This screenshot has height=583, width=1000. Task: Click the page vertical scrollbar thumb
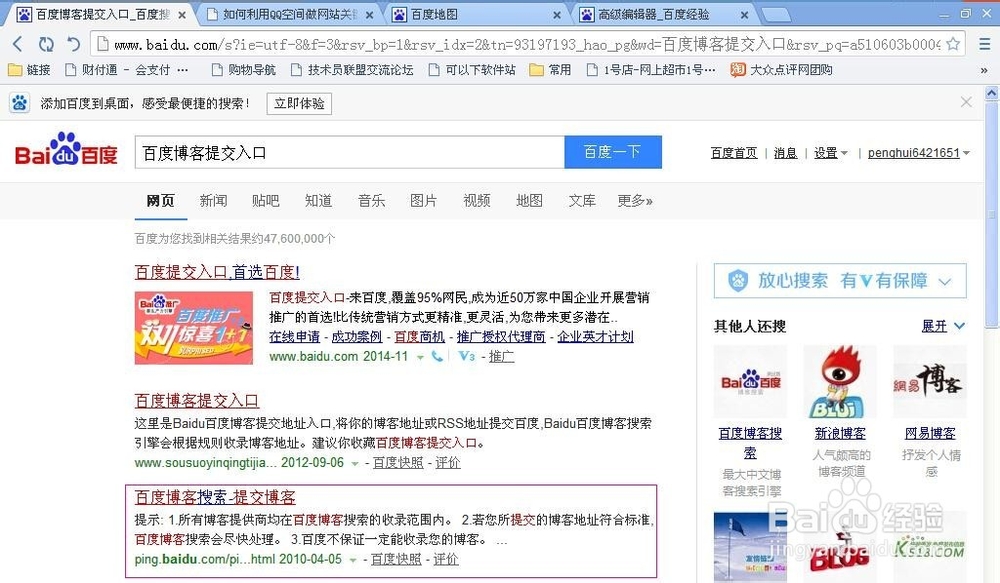pos(992,214)
